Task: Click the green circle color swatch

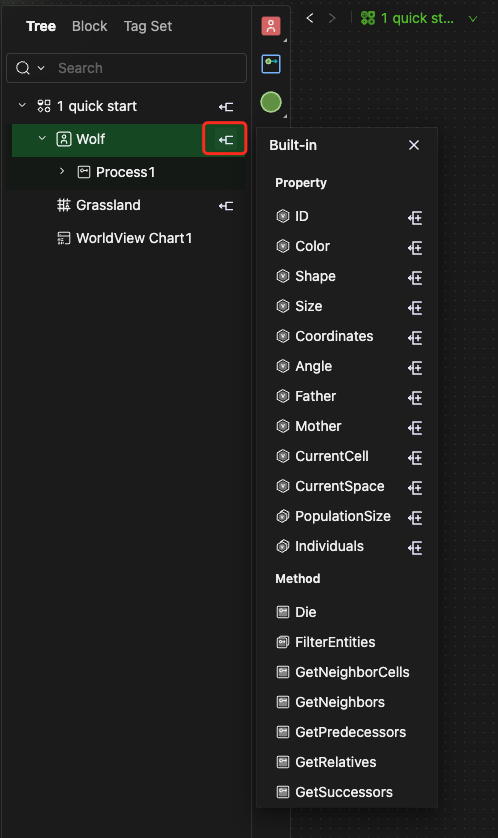Action: point(271,102)
